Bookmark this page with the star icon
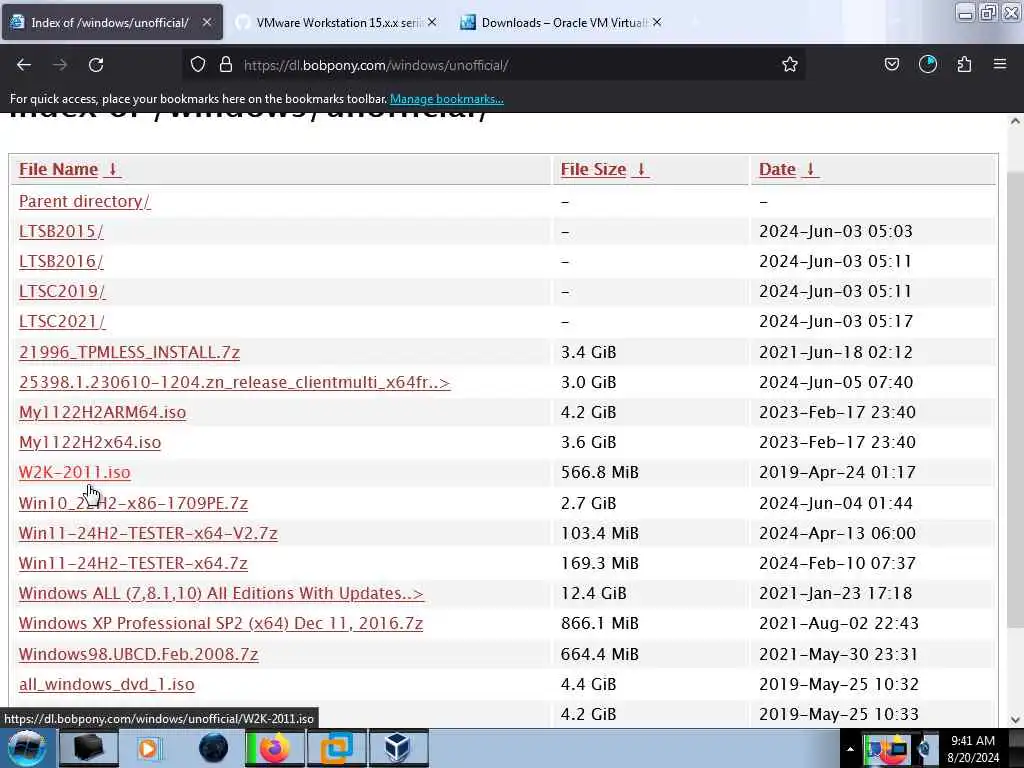The height and width of the screenshot is (768, 1024). tap(790, 65)
